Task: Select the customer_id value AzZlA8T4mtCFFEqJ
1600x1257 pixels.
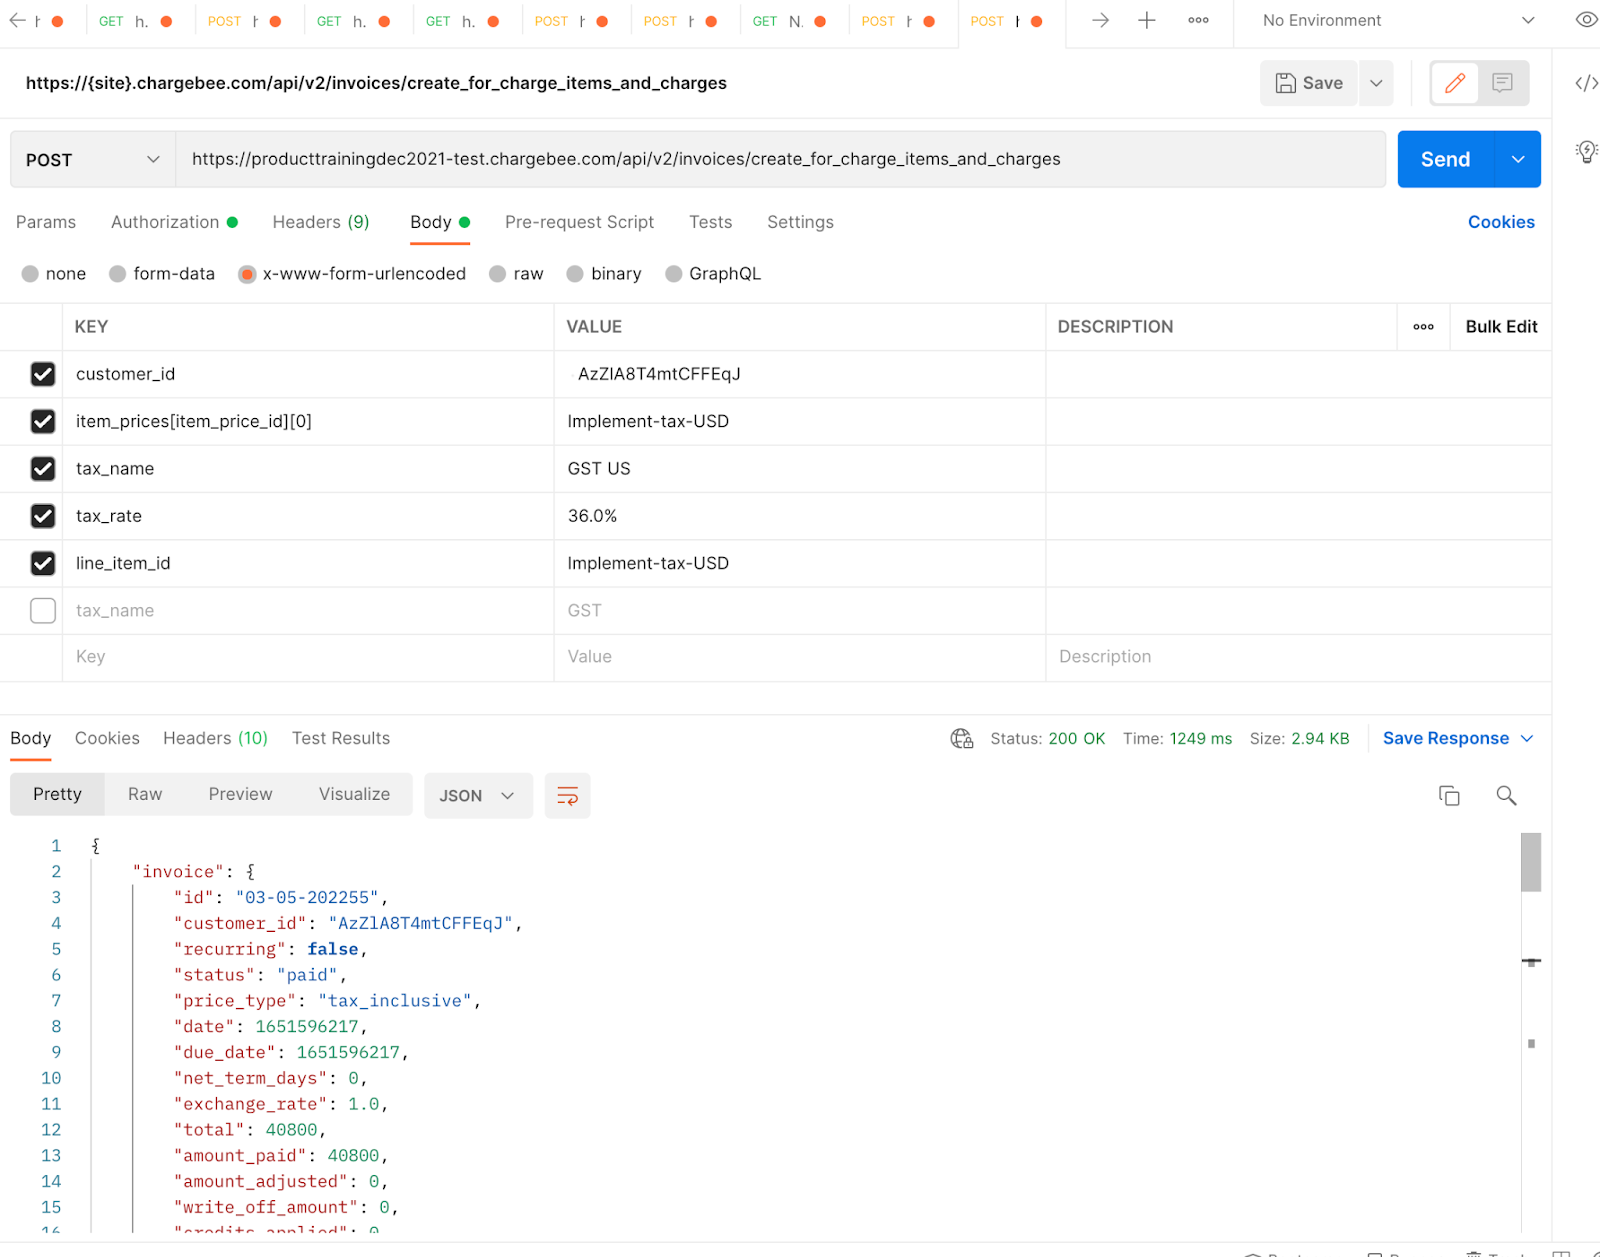Action: (659, 374)
